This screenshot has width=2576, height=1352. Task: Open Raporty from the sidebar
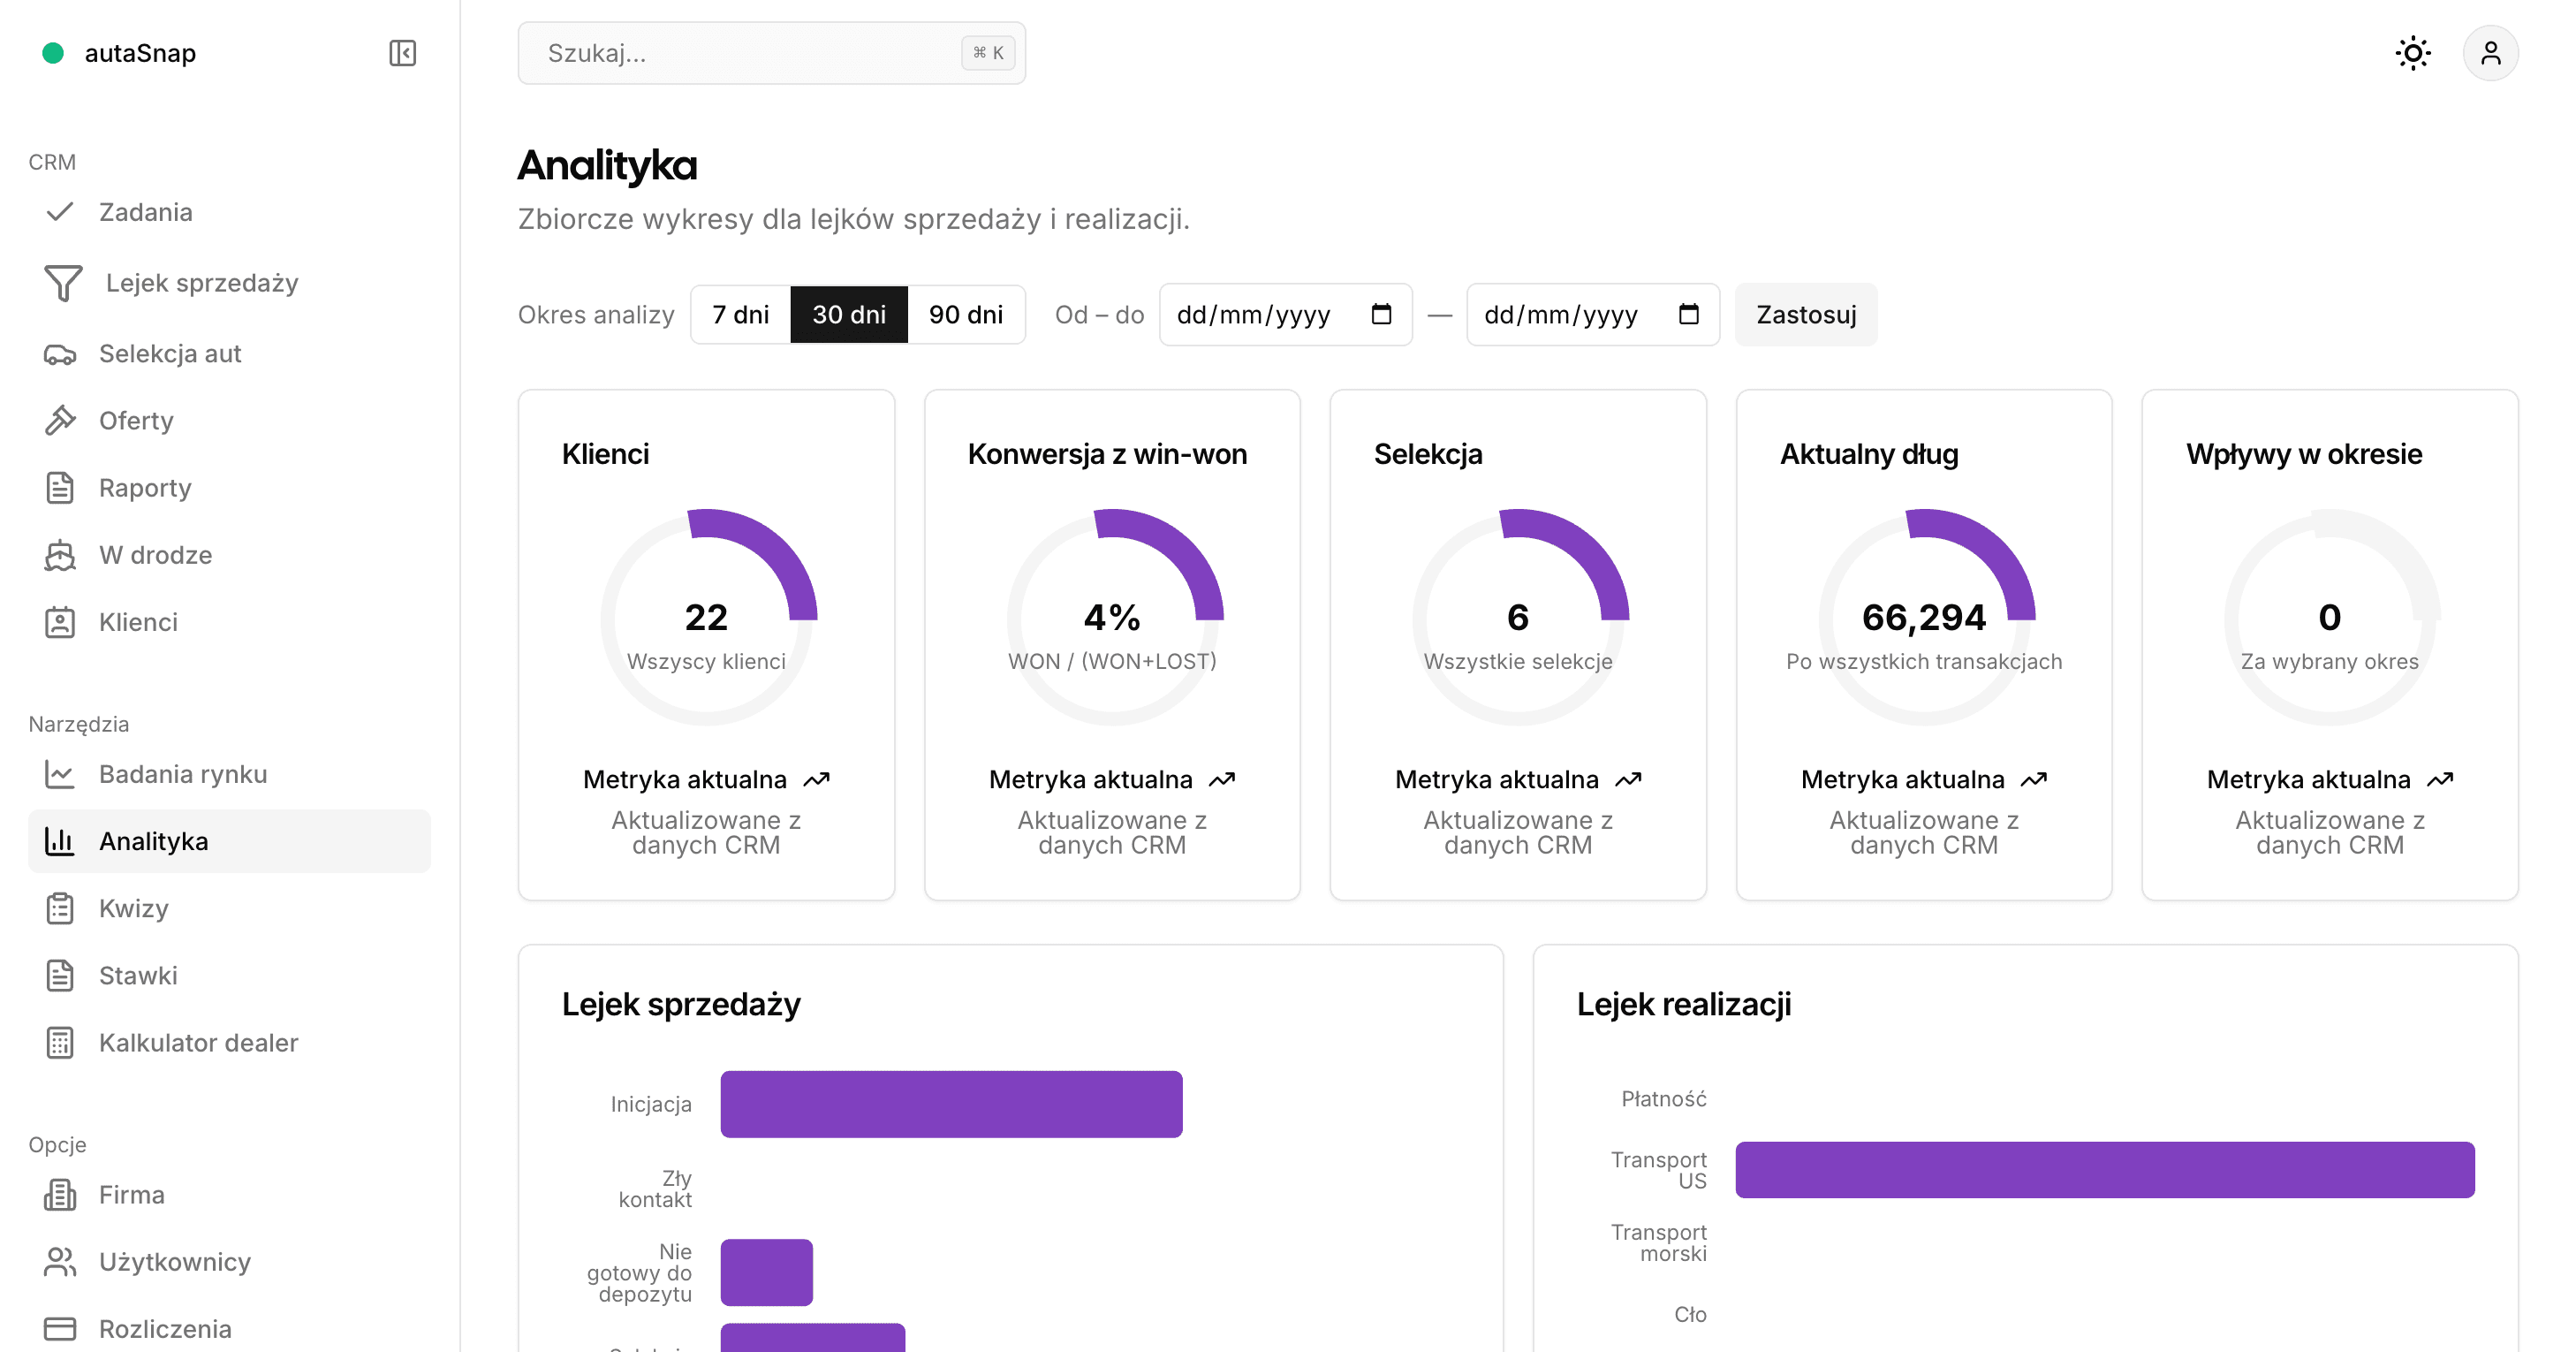[229, 488]
